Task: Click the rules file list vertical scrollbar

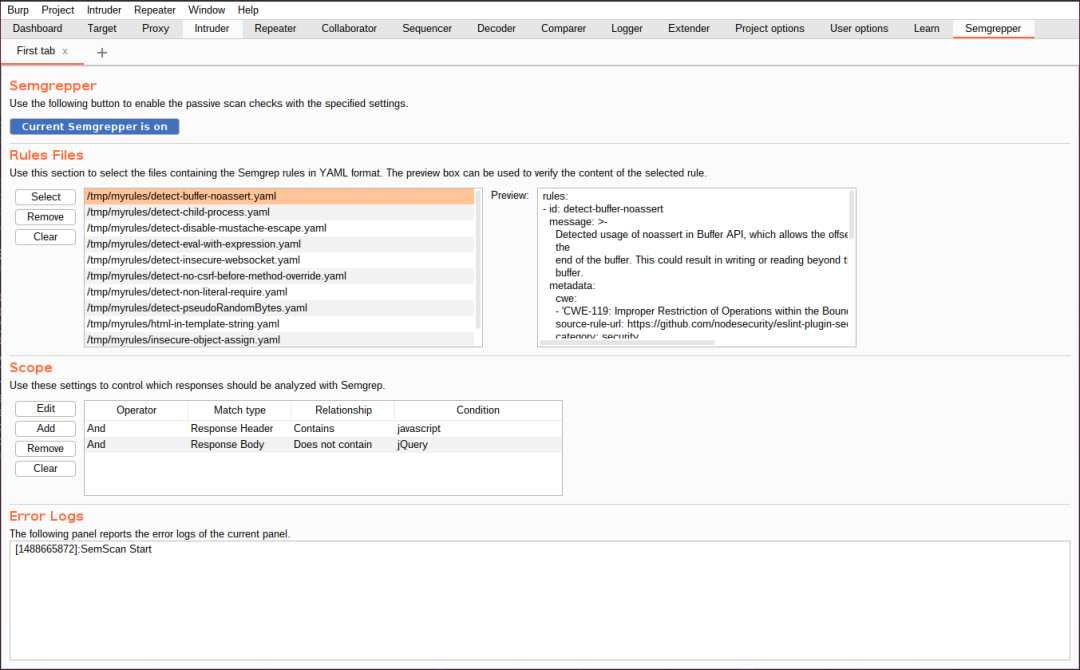Action: point(478,260)
